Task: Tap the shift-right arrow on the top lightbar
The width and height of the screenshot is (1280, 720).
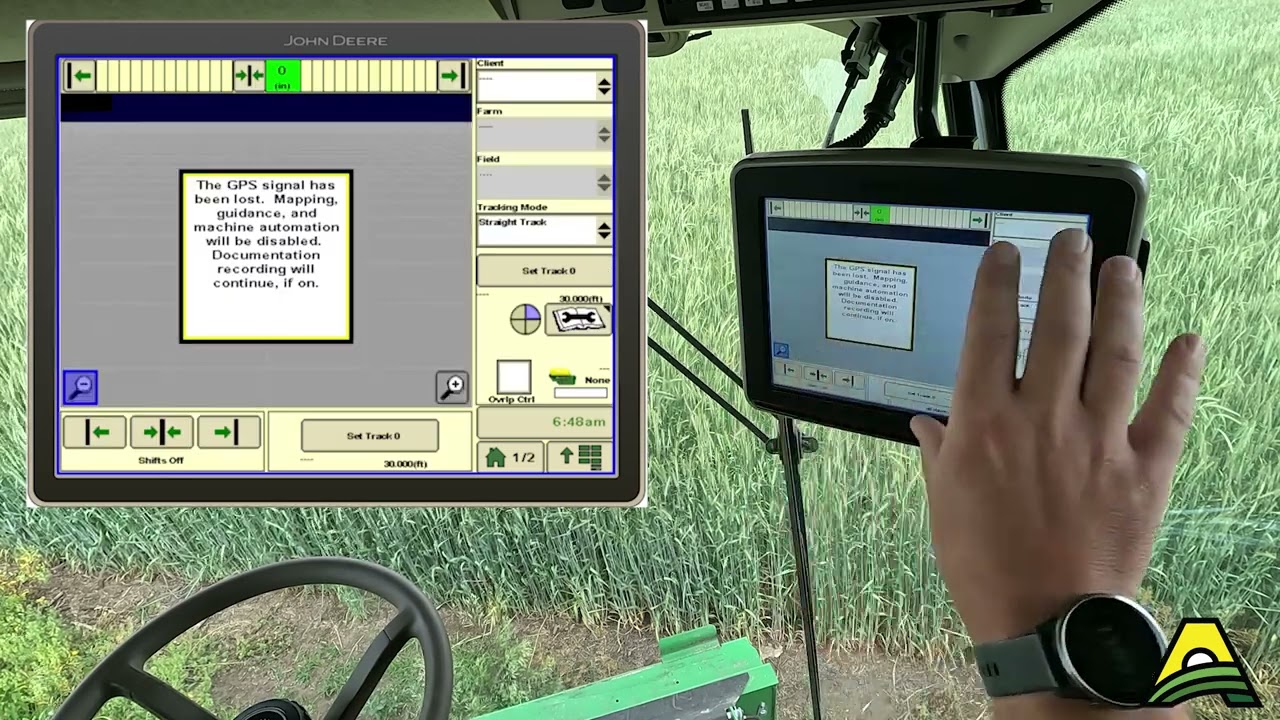Action: [x=451, y=76]
